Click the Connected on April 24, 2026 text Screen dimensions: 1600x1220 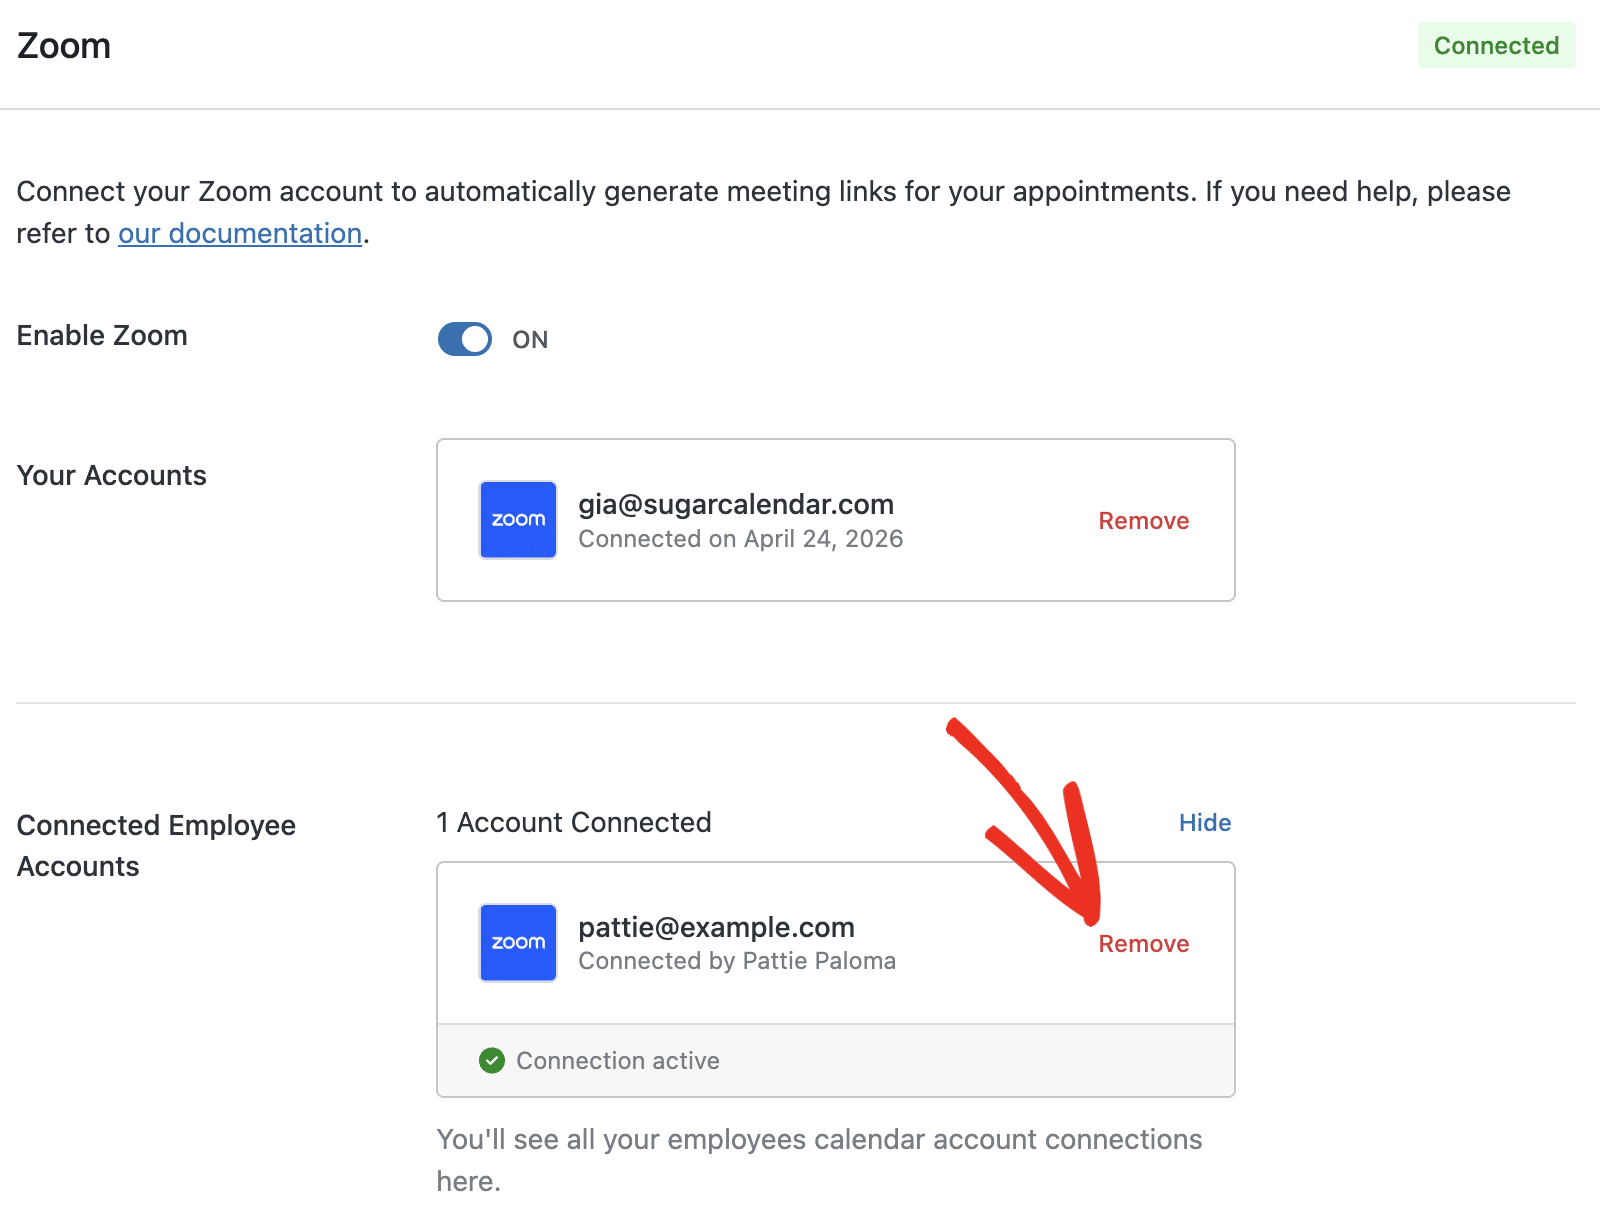point(740,539)
